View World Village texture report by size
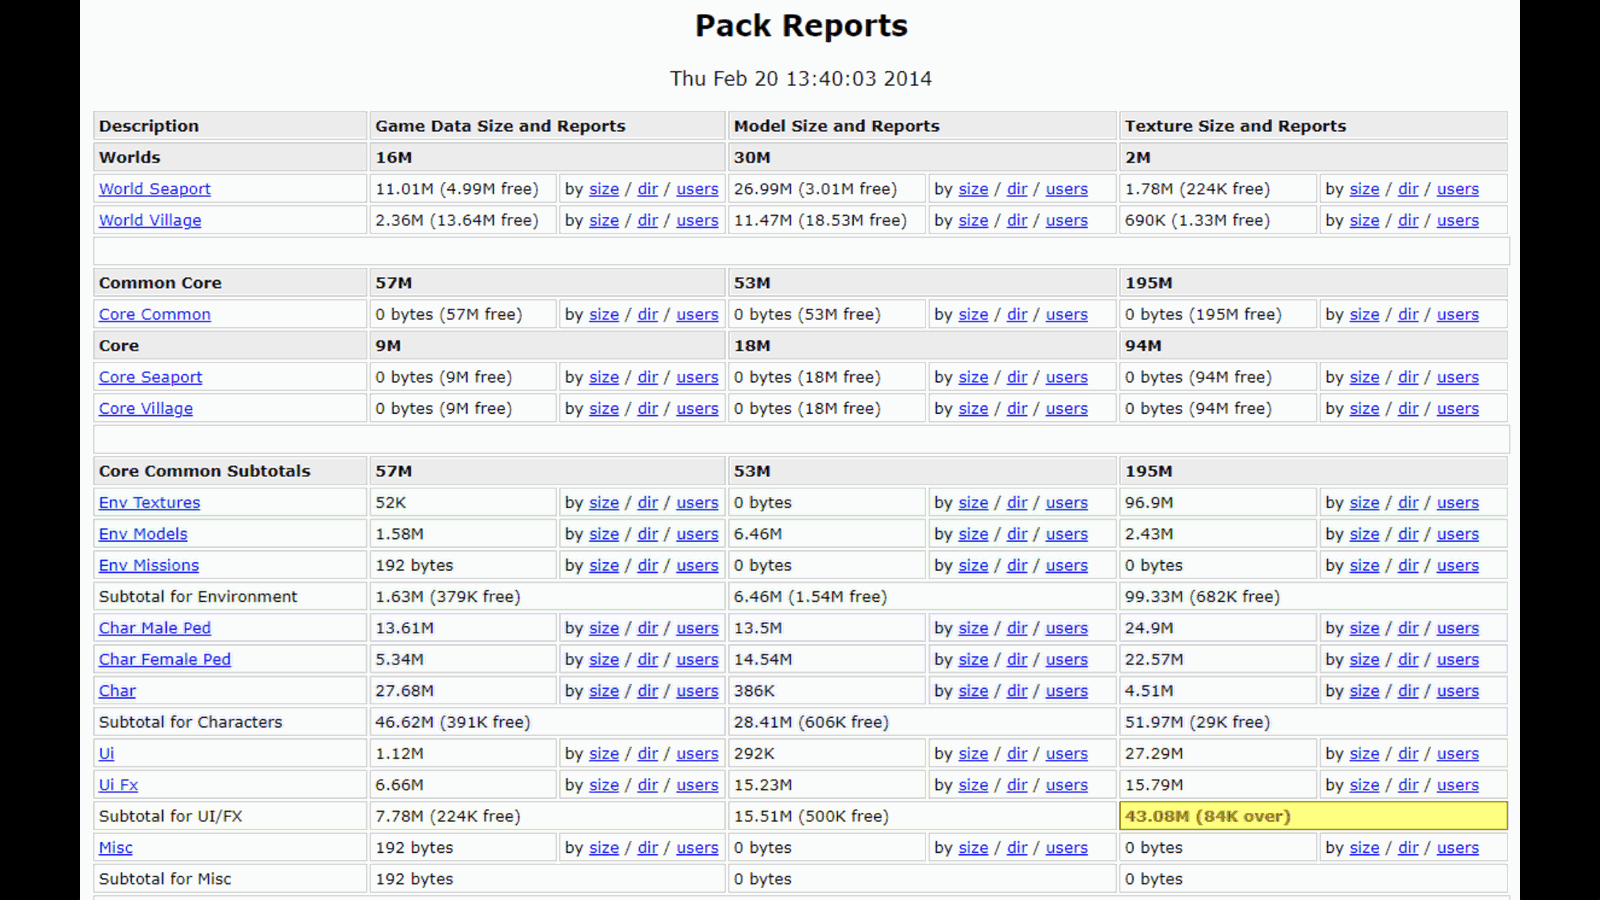Image resolution: width=1600 pixels, height=900 pixels. (1364, 220)
